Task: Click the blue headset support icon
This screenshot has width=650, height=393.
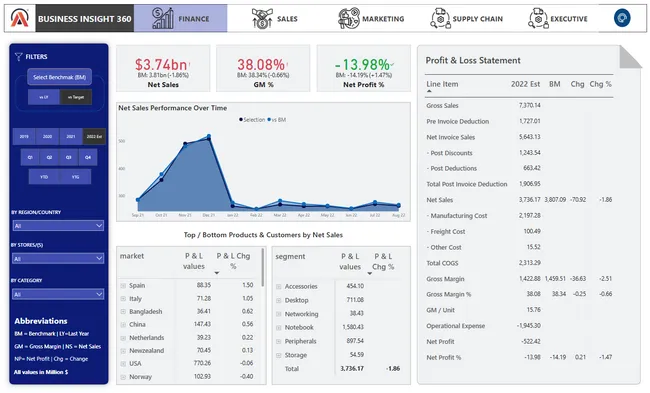Action: tap(622, 18)
